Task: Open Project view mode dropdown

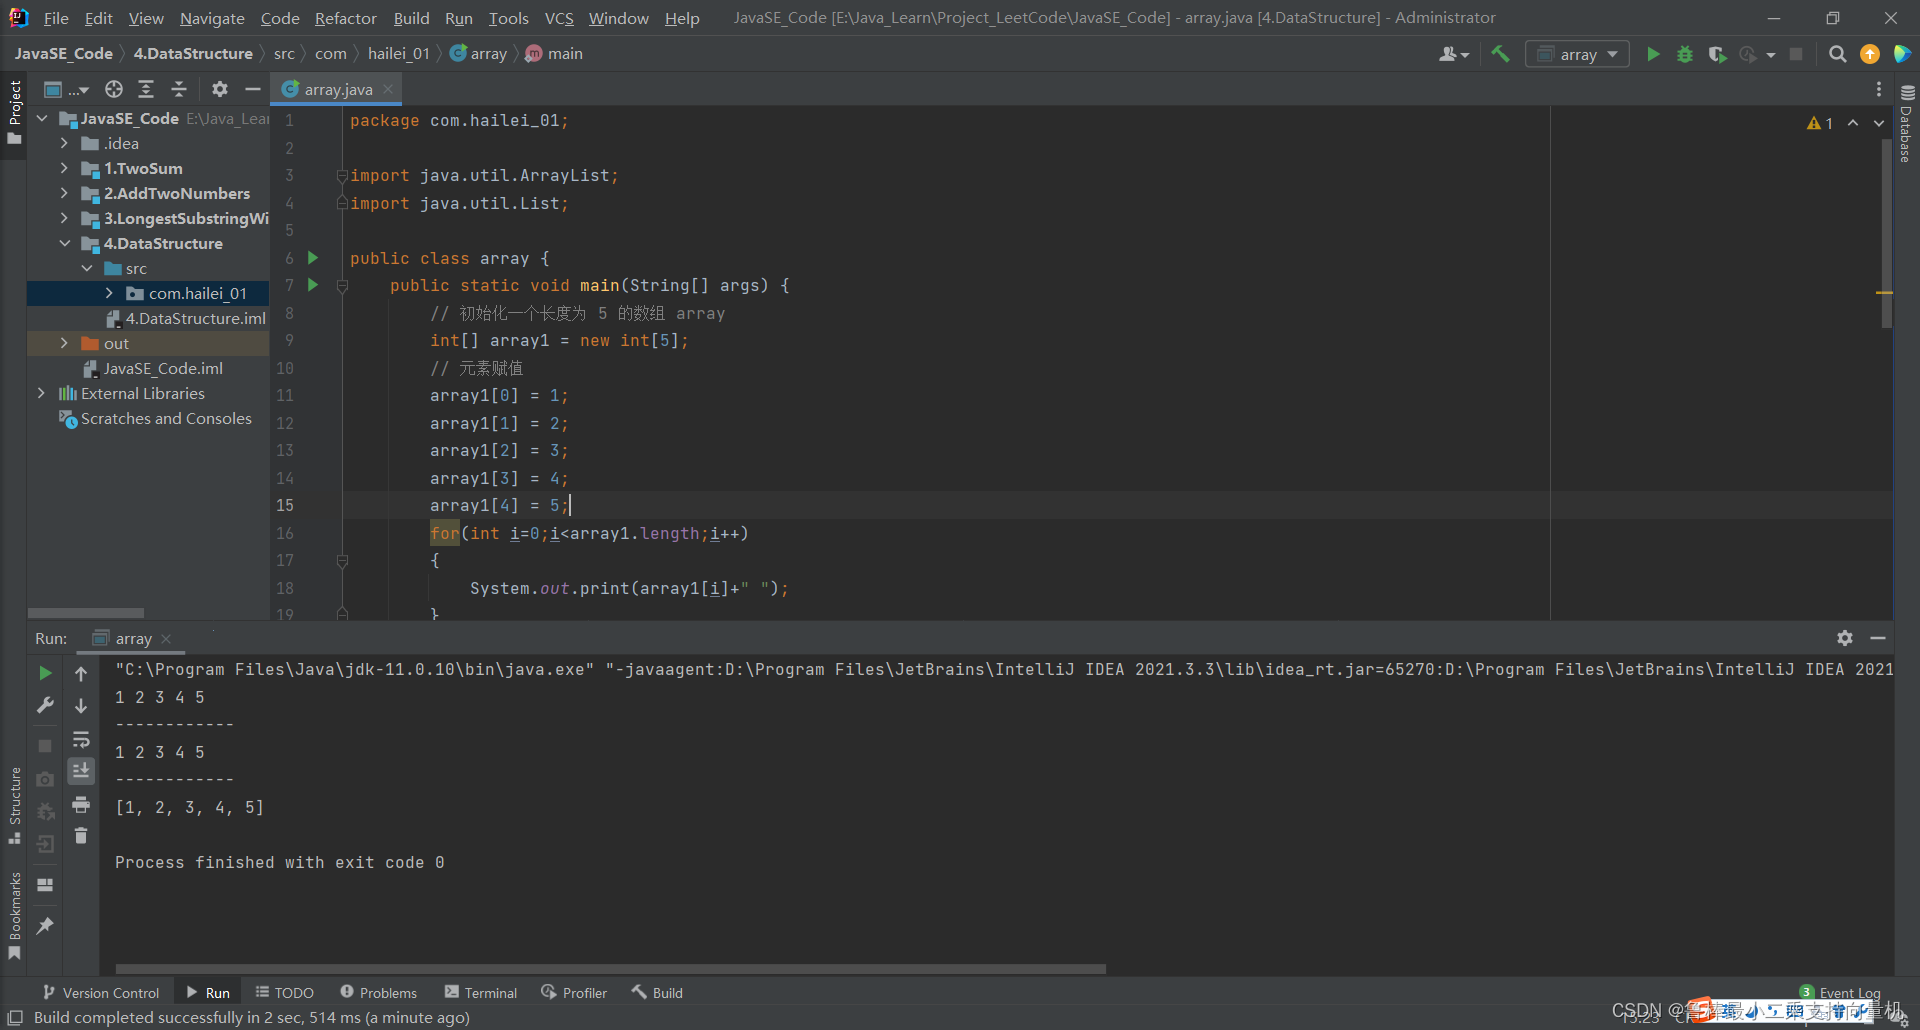Action: 66,89
